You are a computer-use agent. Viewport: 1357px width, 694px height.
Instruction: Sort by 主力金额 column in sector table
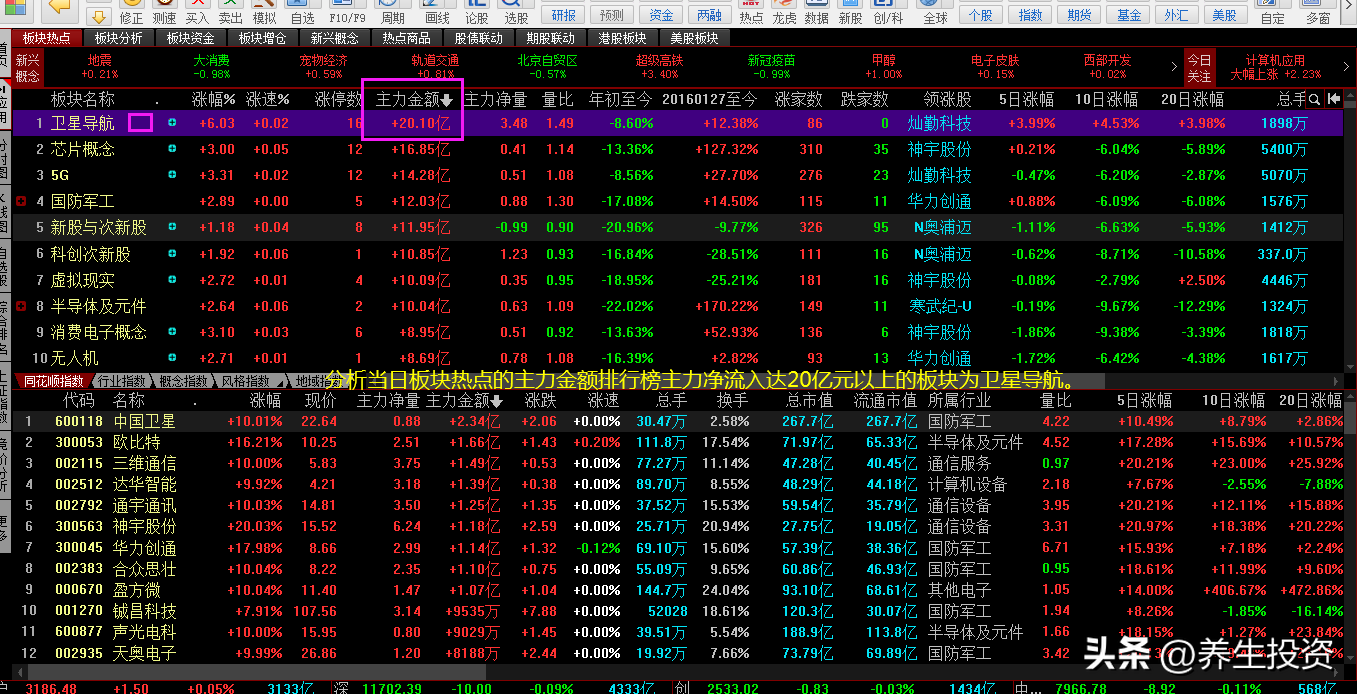pos(414,100)
